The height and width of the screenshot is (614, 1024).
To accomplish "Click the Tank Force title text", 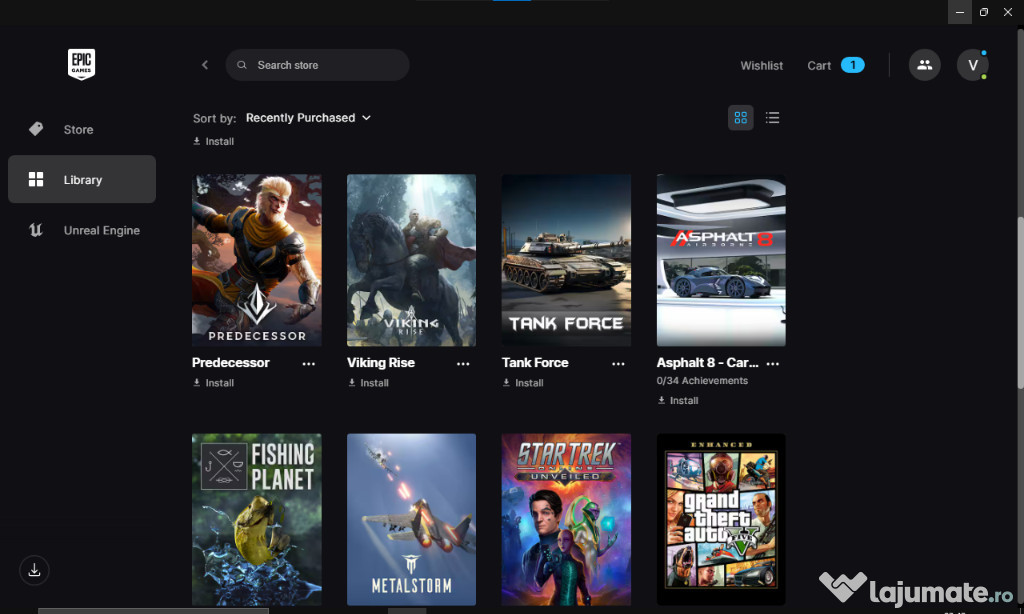I will pyautogui.click(x=535, y=363).
